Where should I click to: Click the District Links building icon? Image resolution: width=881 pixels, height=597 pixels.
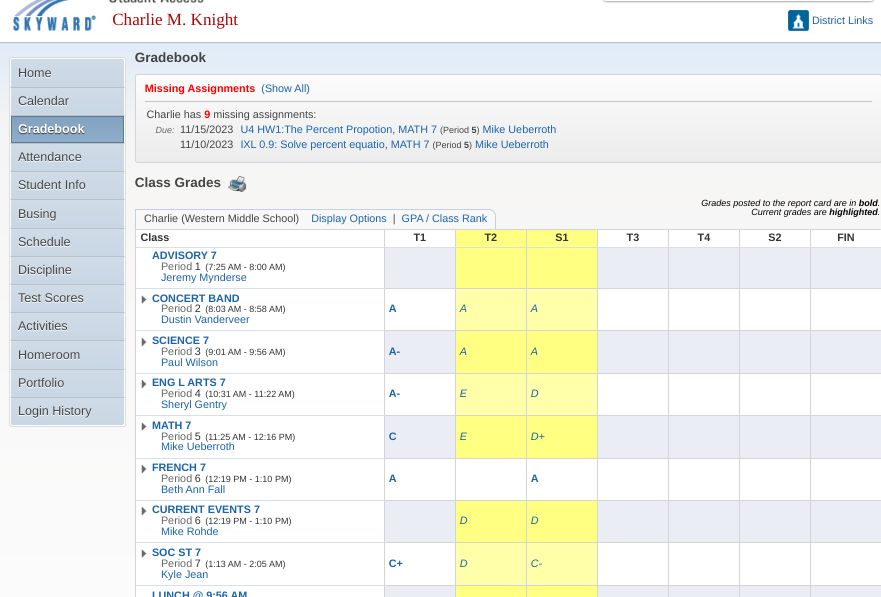(798, 21)
